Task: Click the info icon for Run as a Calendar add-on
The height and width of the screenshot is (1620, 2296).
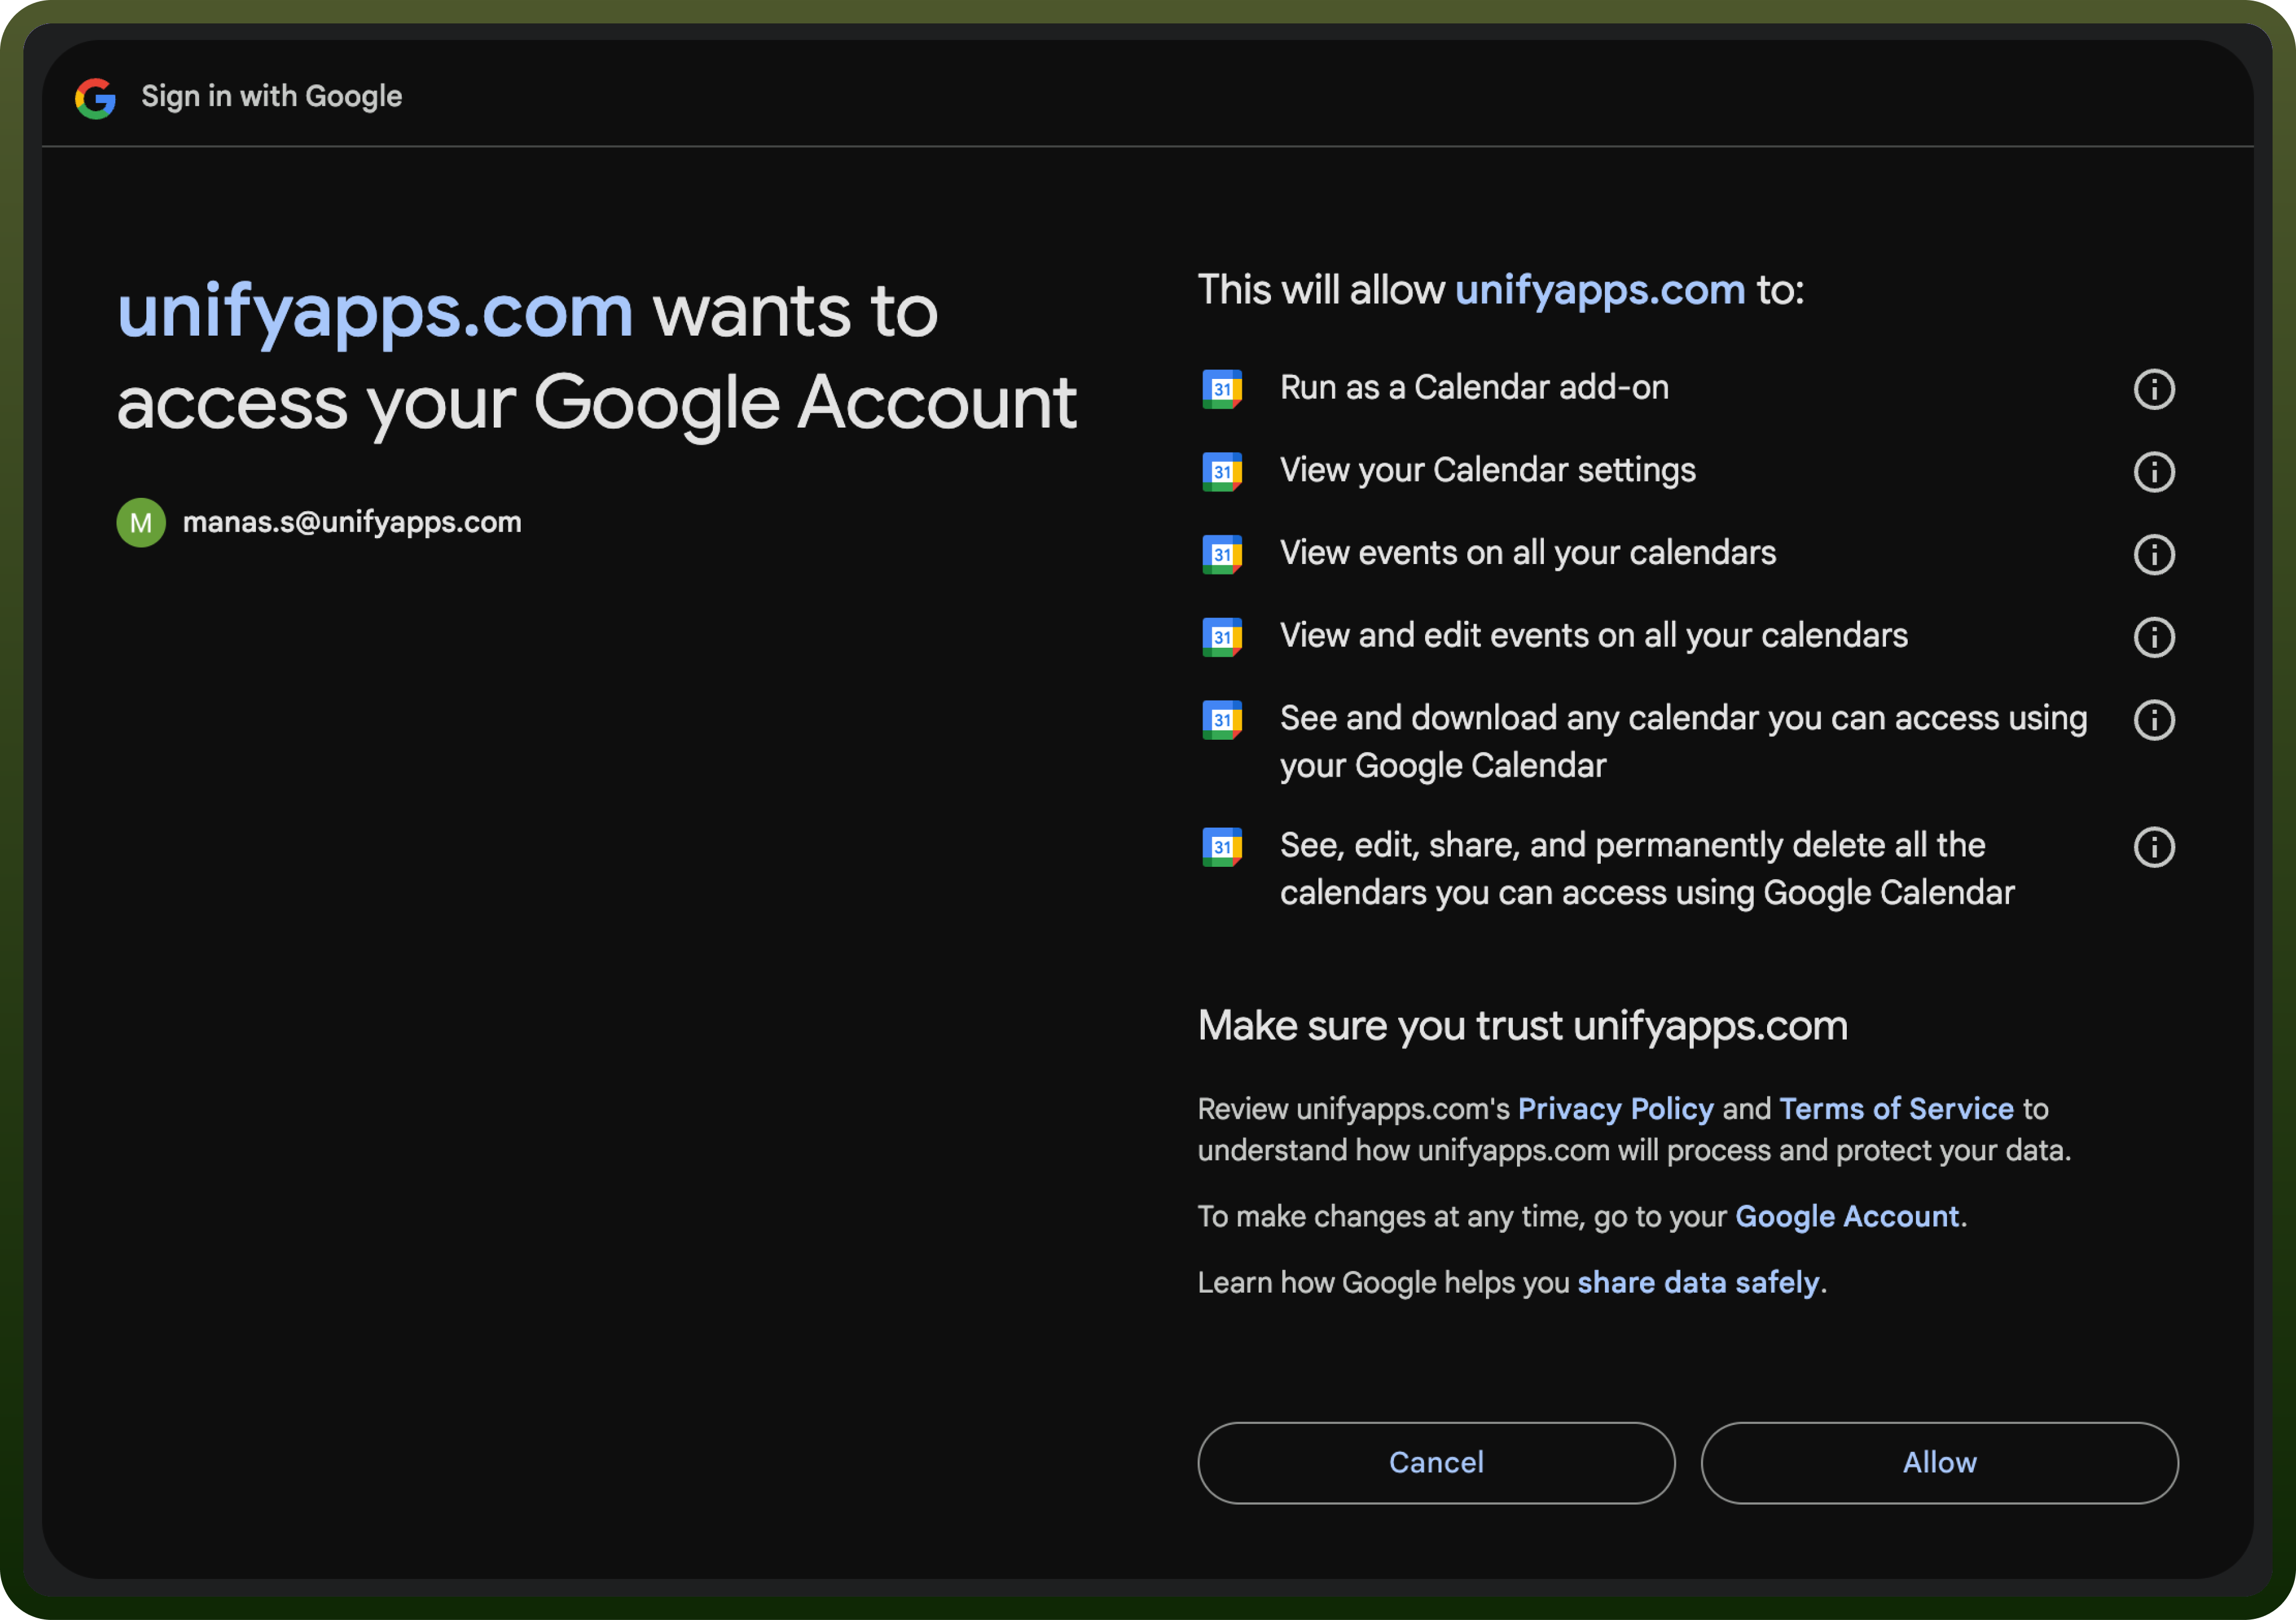Action: [x=2154, y=389]
